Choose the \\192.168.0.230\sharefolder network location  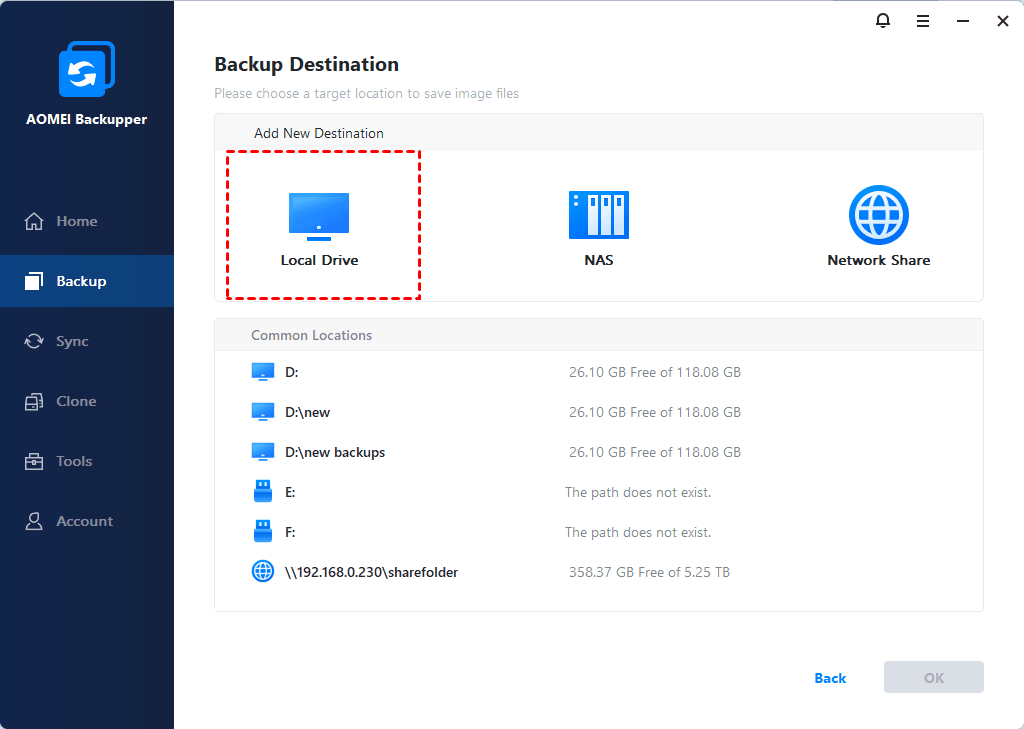[x=370, y=572]
